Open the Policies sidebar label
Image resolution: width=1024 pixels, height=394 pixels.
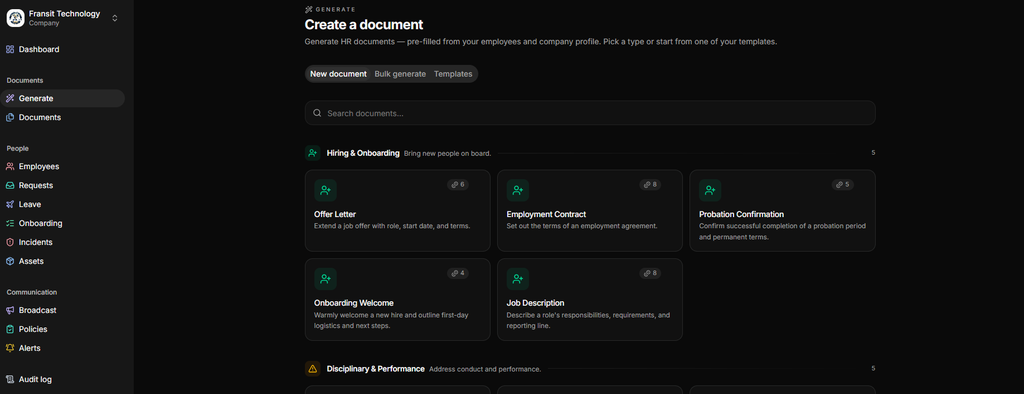33,329
